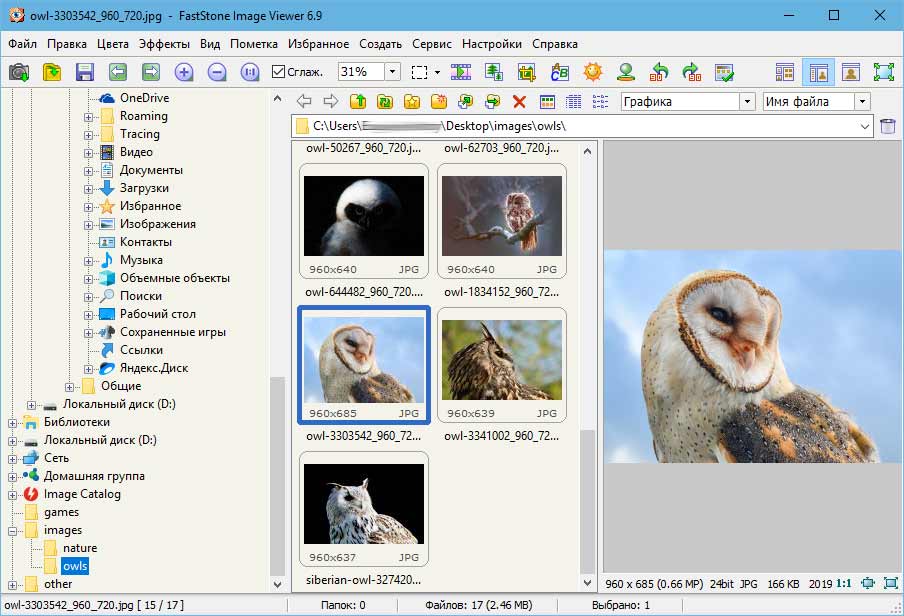904x616 pixels.
Task: Click the Save As floppy disk icon
Action: coord(85,72)
